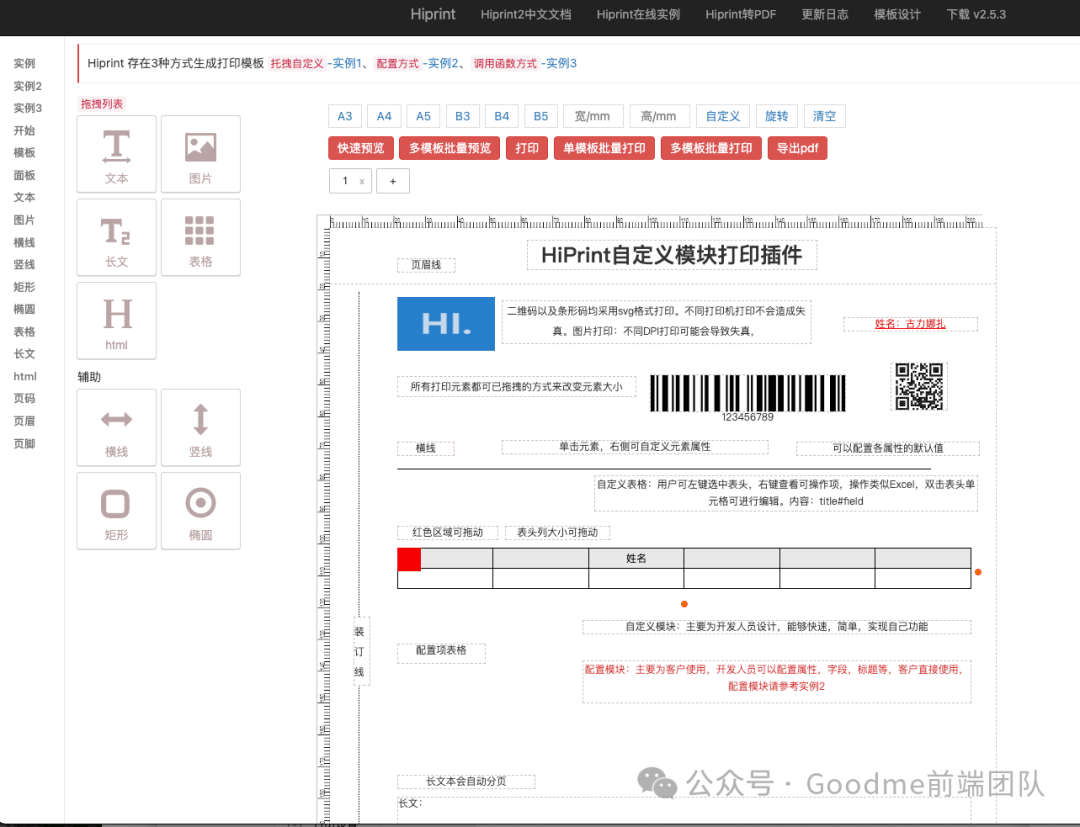Open 实例3 in the left sidebar
The image size is (1080, 827).
[x=28, y=108]
